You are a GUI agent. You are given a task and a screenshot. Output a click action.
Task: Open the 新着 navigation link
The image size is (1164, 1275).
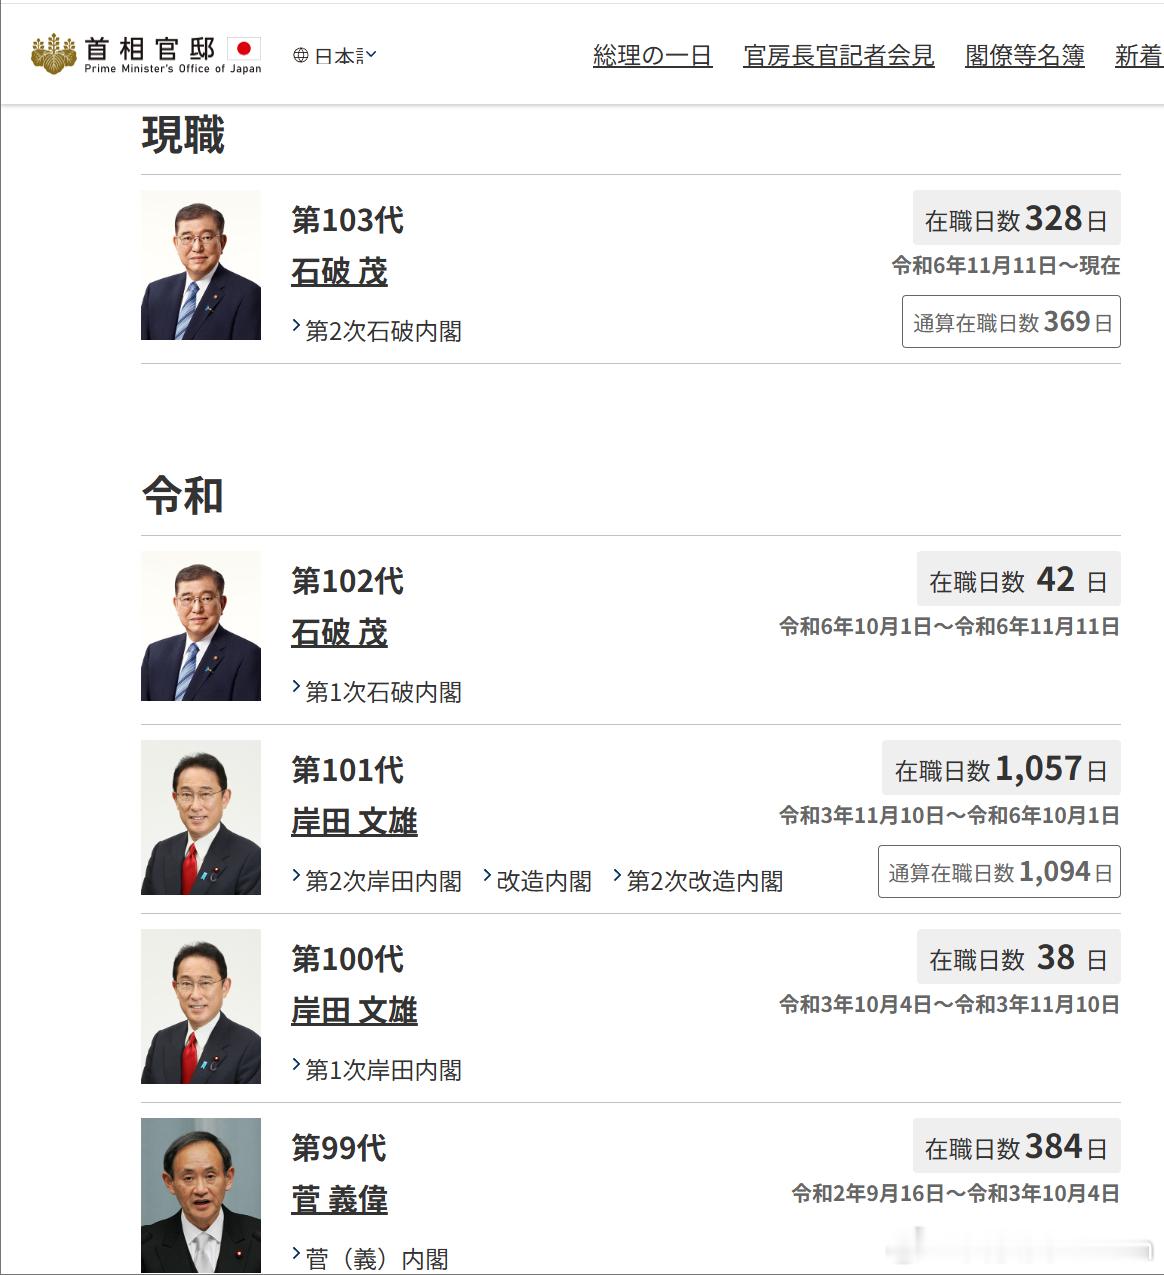click(x=1139, y=56)
